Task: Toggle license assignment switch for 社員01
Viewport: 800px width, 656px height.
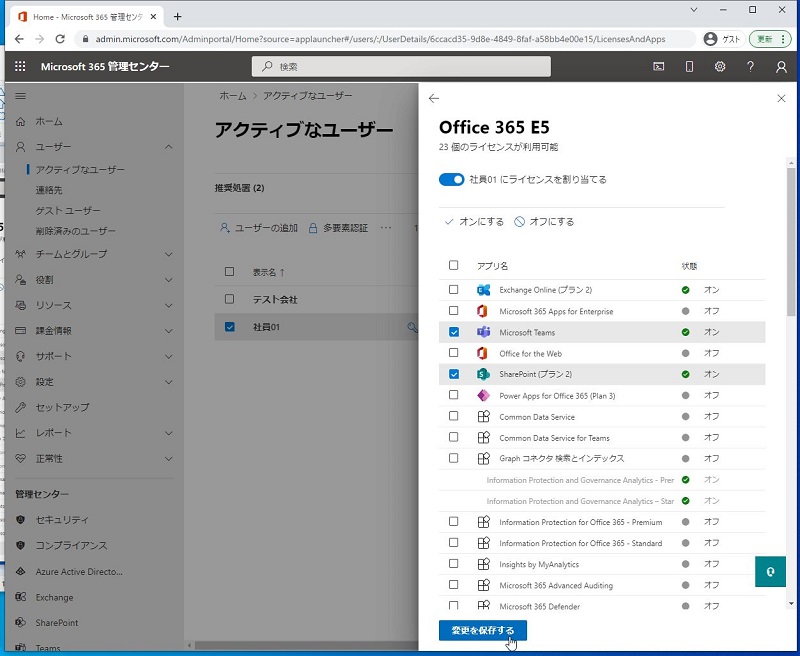Action: click(452, 180)
